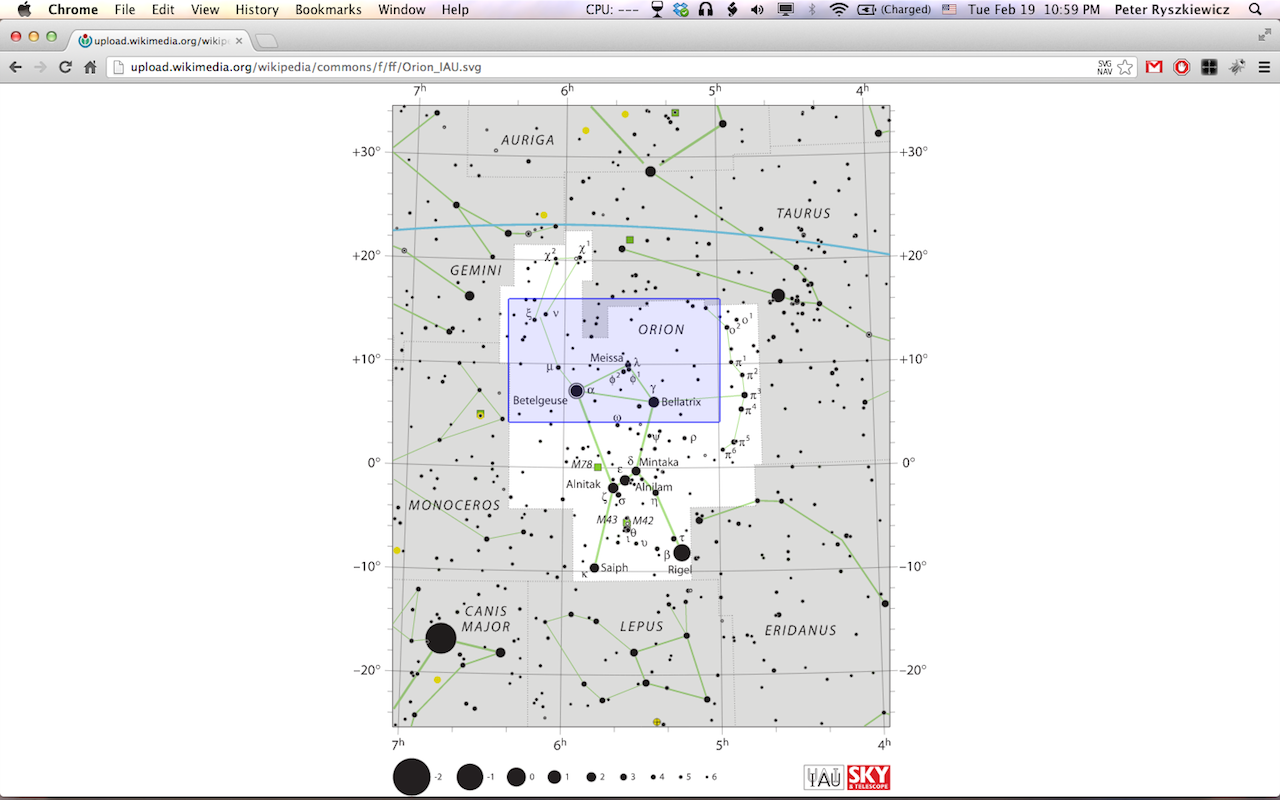Image resolution: width=1280 pixels, height=800 pixels.
Task: Click the Betelgeuse star label
Action: pos(540,400)
